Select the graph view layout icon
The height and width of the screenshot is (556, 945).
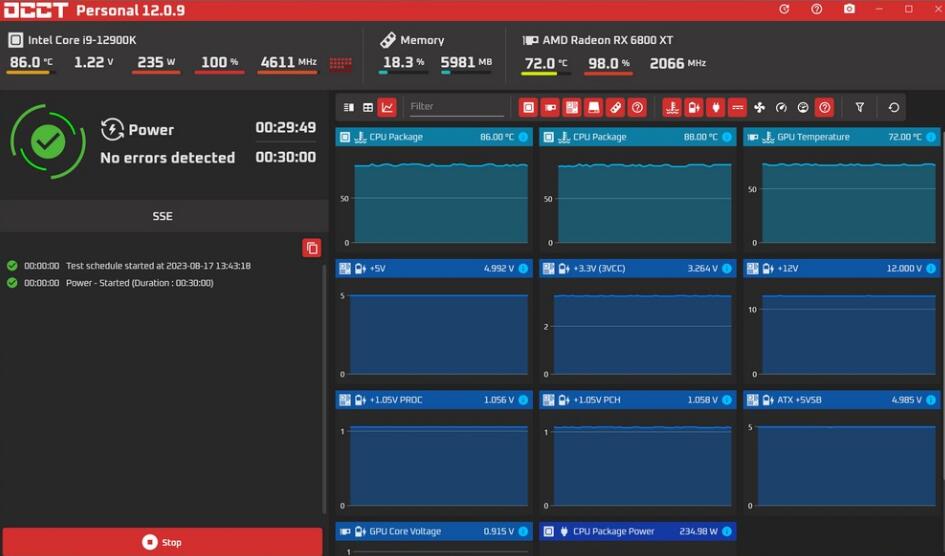tap(387, 107)
